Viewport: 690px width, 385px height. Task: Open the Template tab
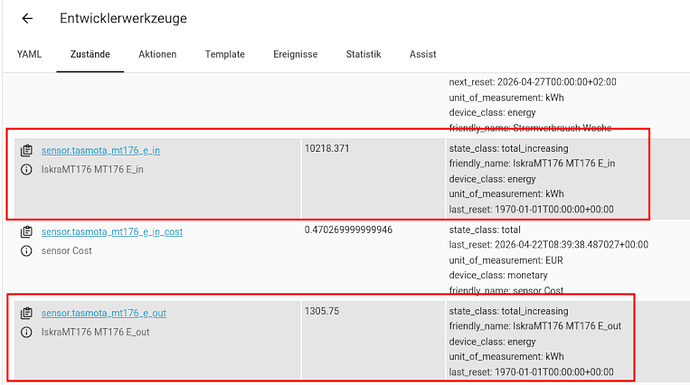[225, 55]
